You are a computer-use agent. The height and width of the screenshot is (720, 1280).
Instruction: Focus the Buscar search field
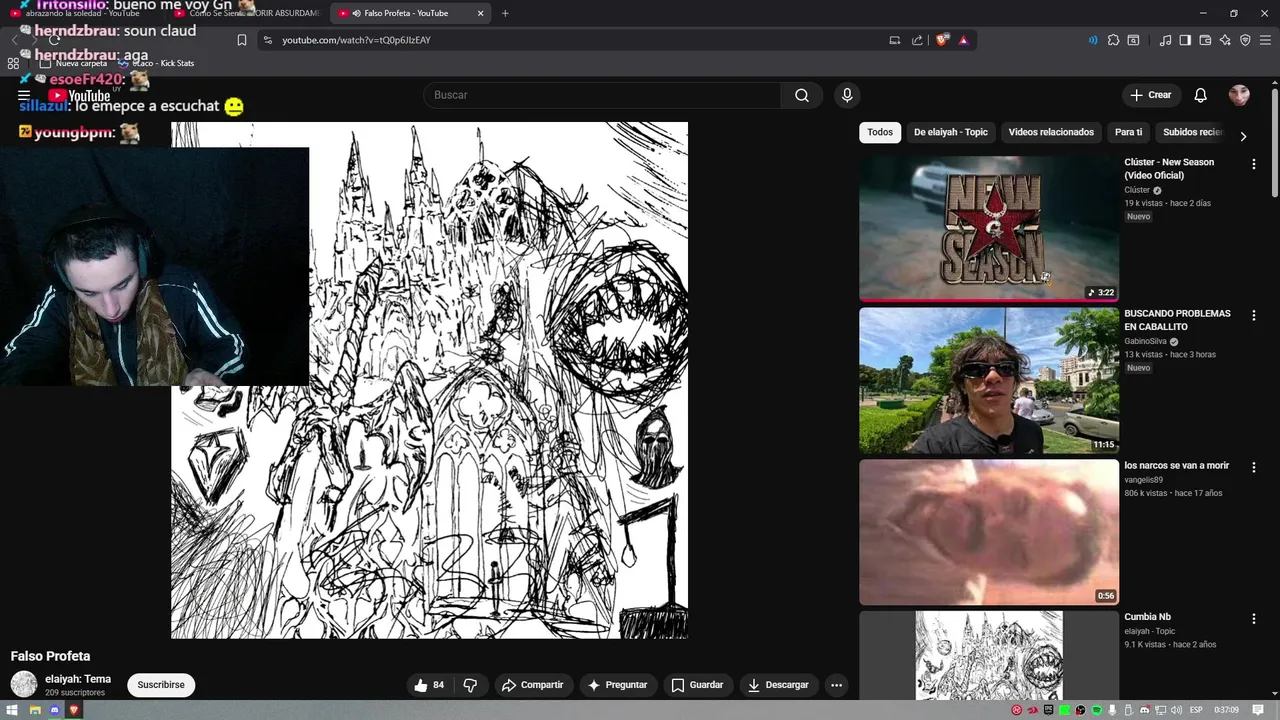coord(603,95)
